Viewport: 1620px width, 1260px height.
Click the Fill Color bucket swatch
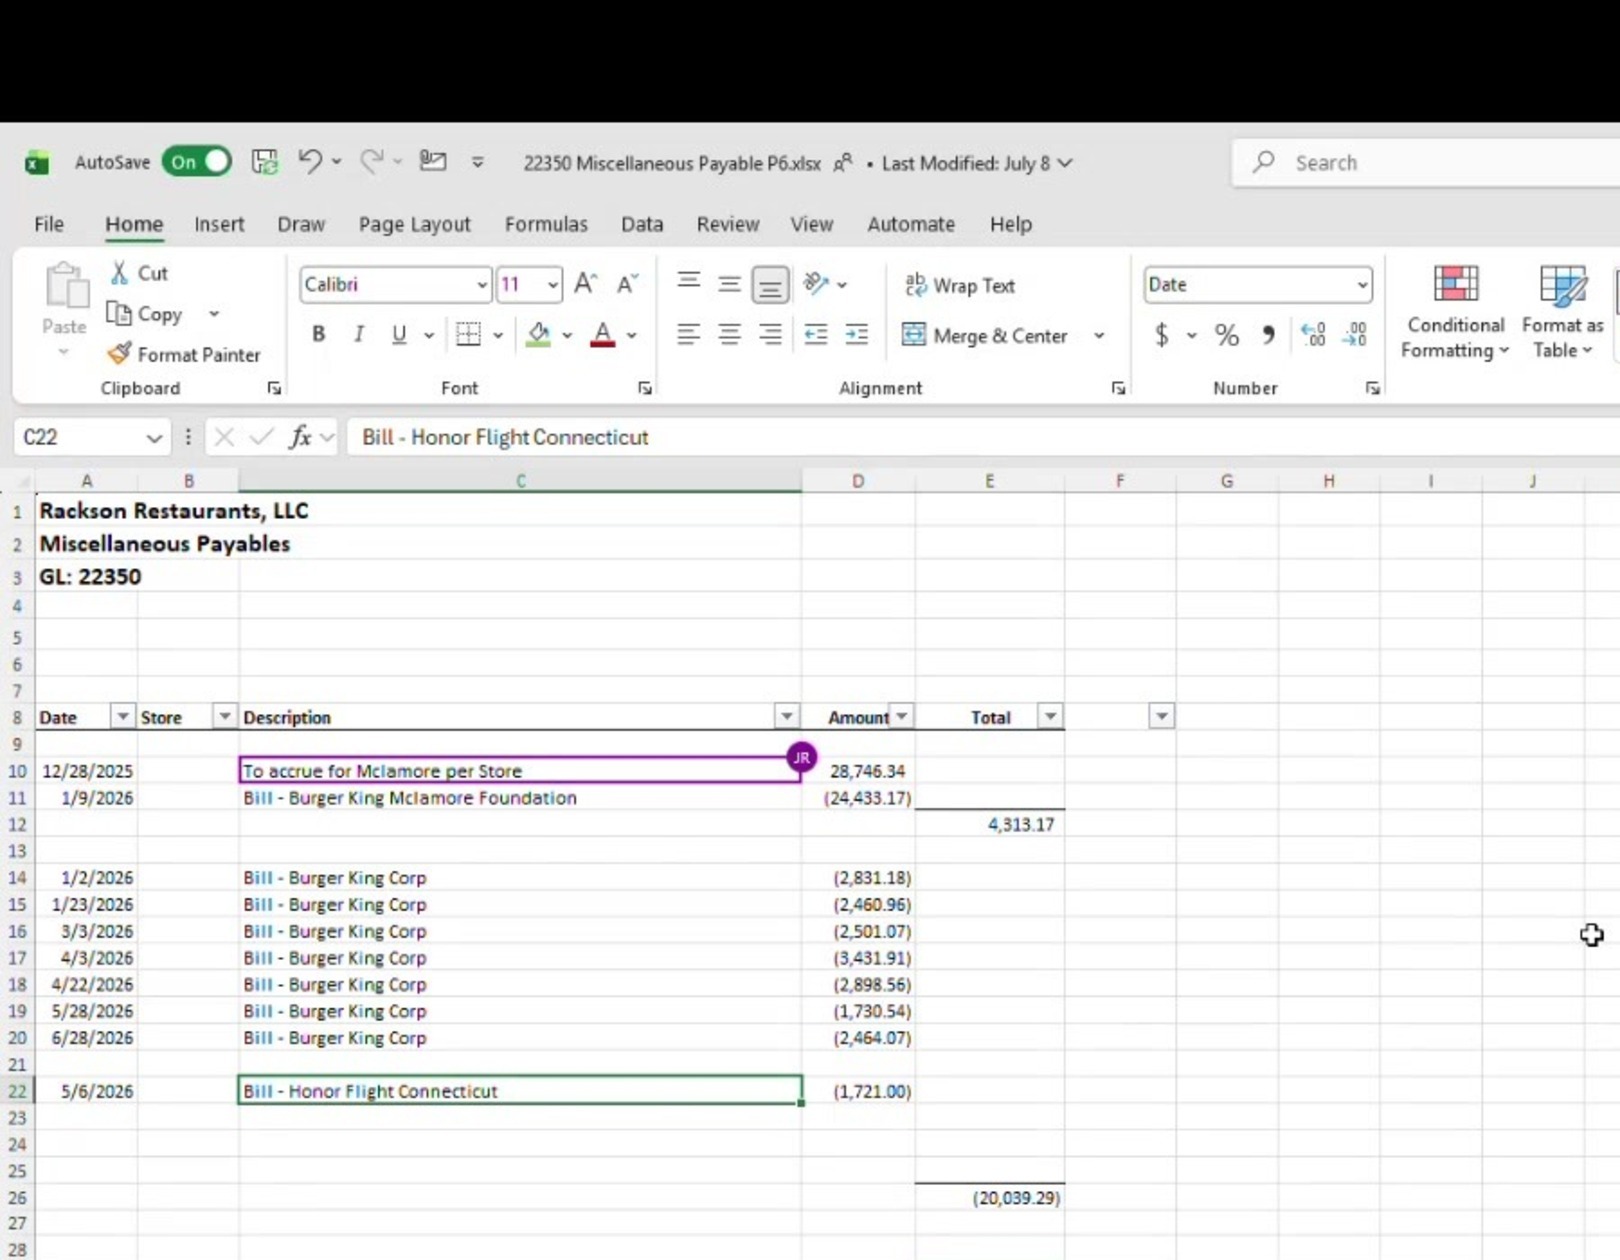click(x=539, y=335)
